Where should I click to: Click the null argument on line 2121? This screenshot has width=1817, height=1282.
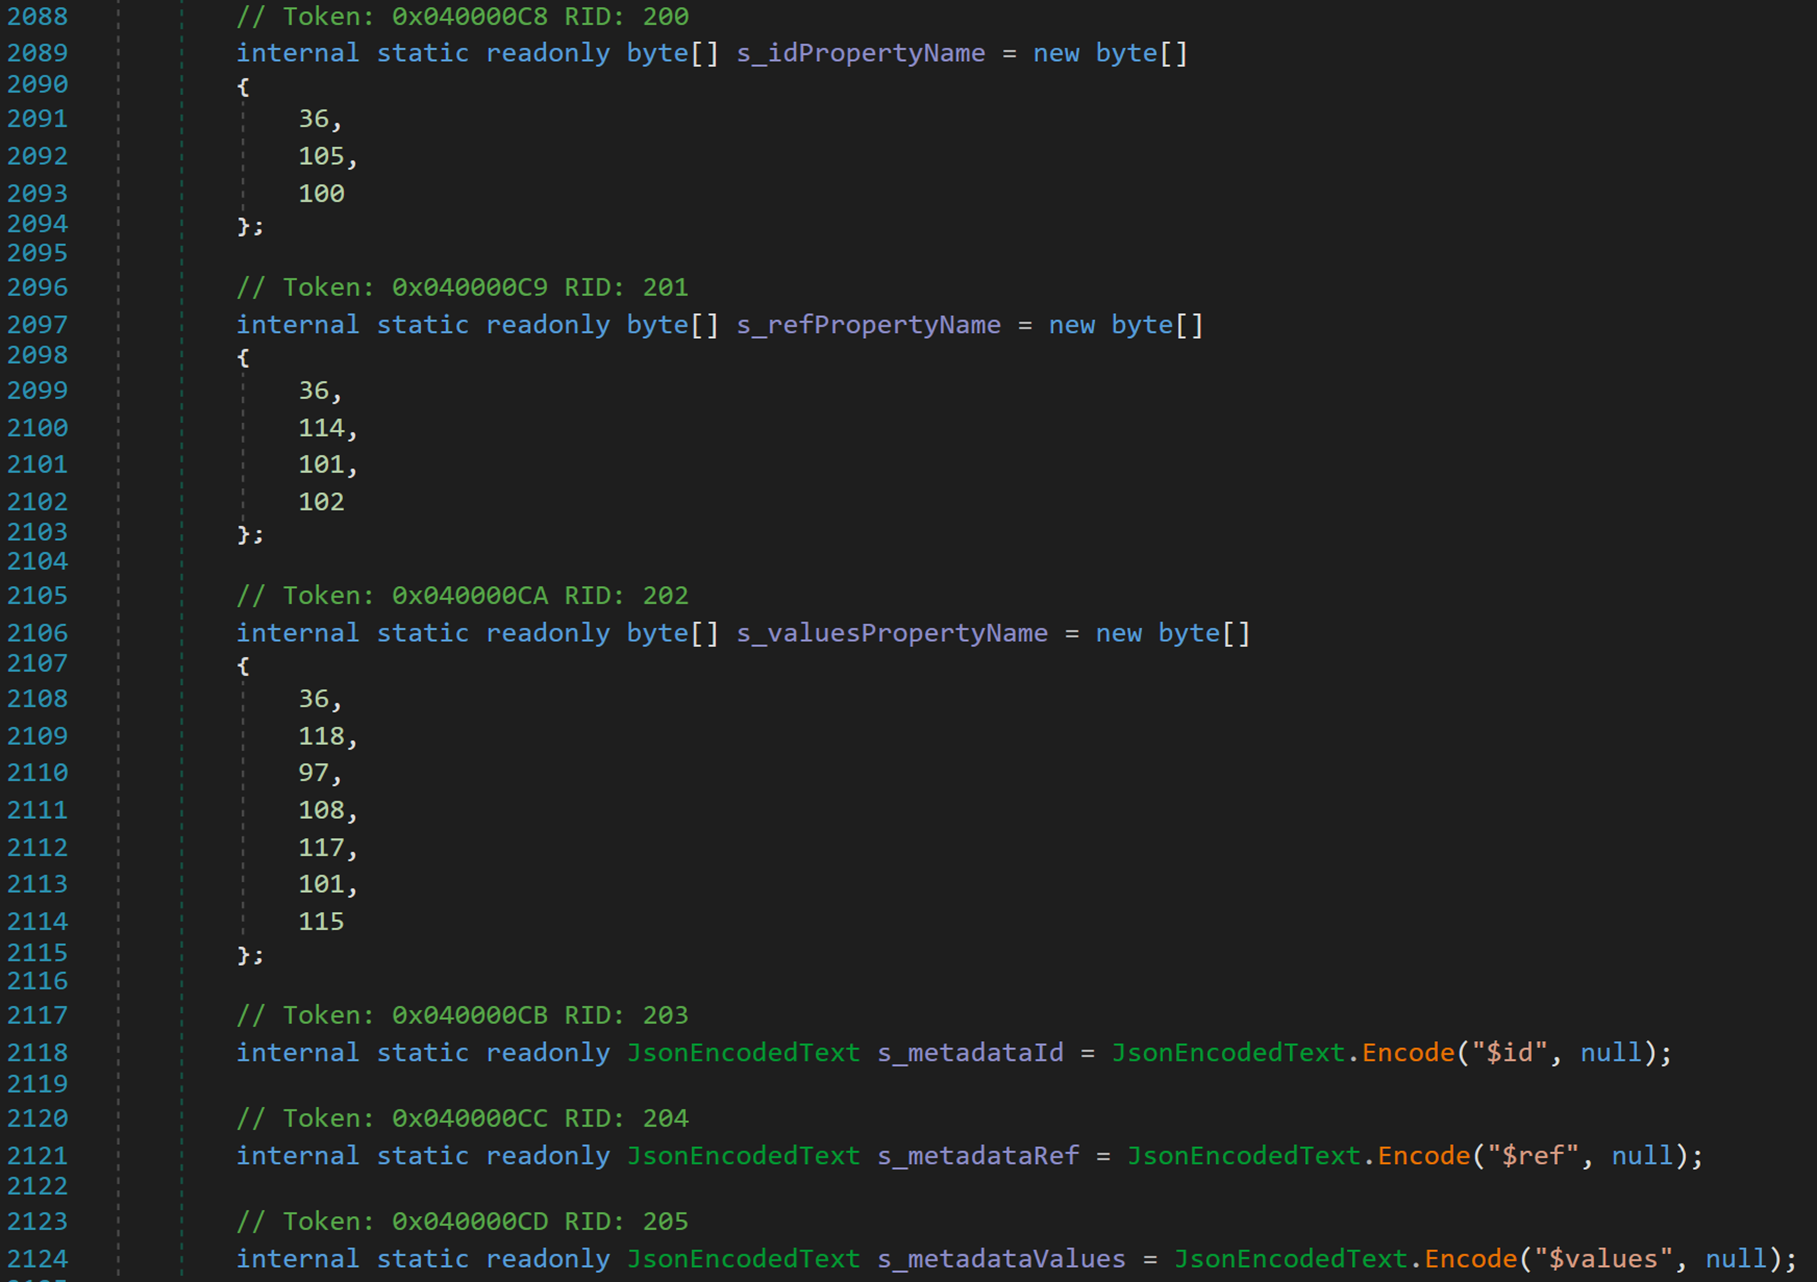pyautogui.click(x=1642, y=1156)
